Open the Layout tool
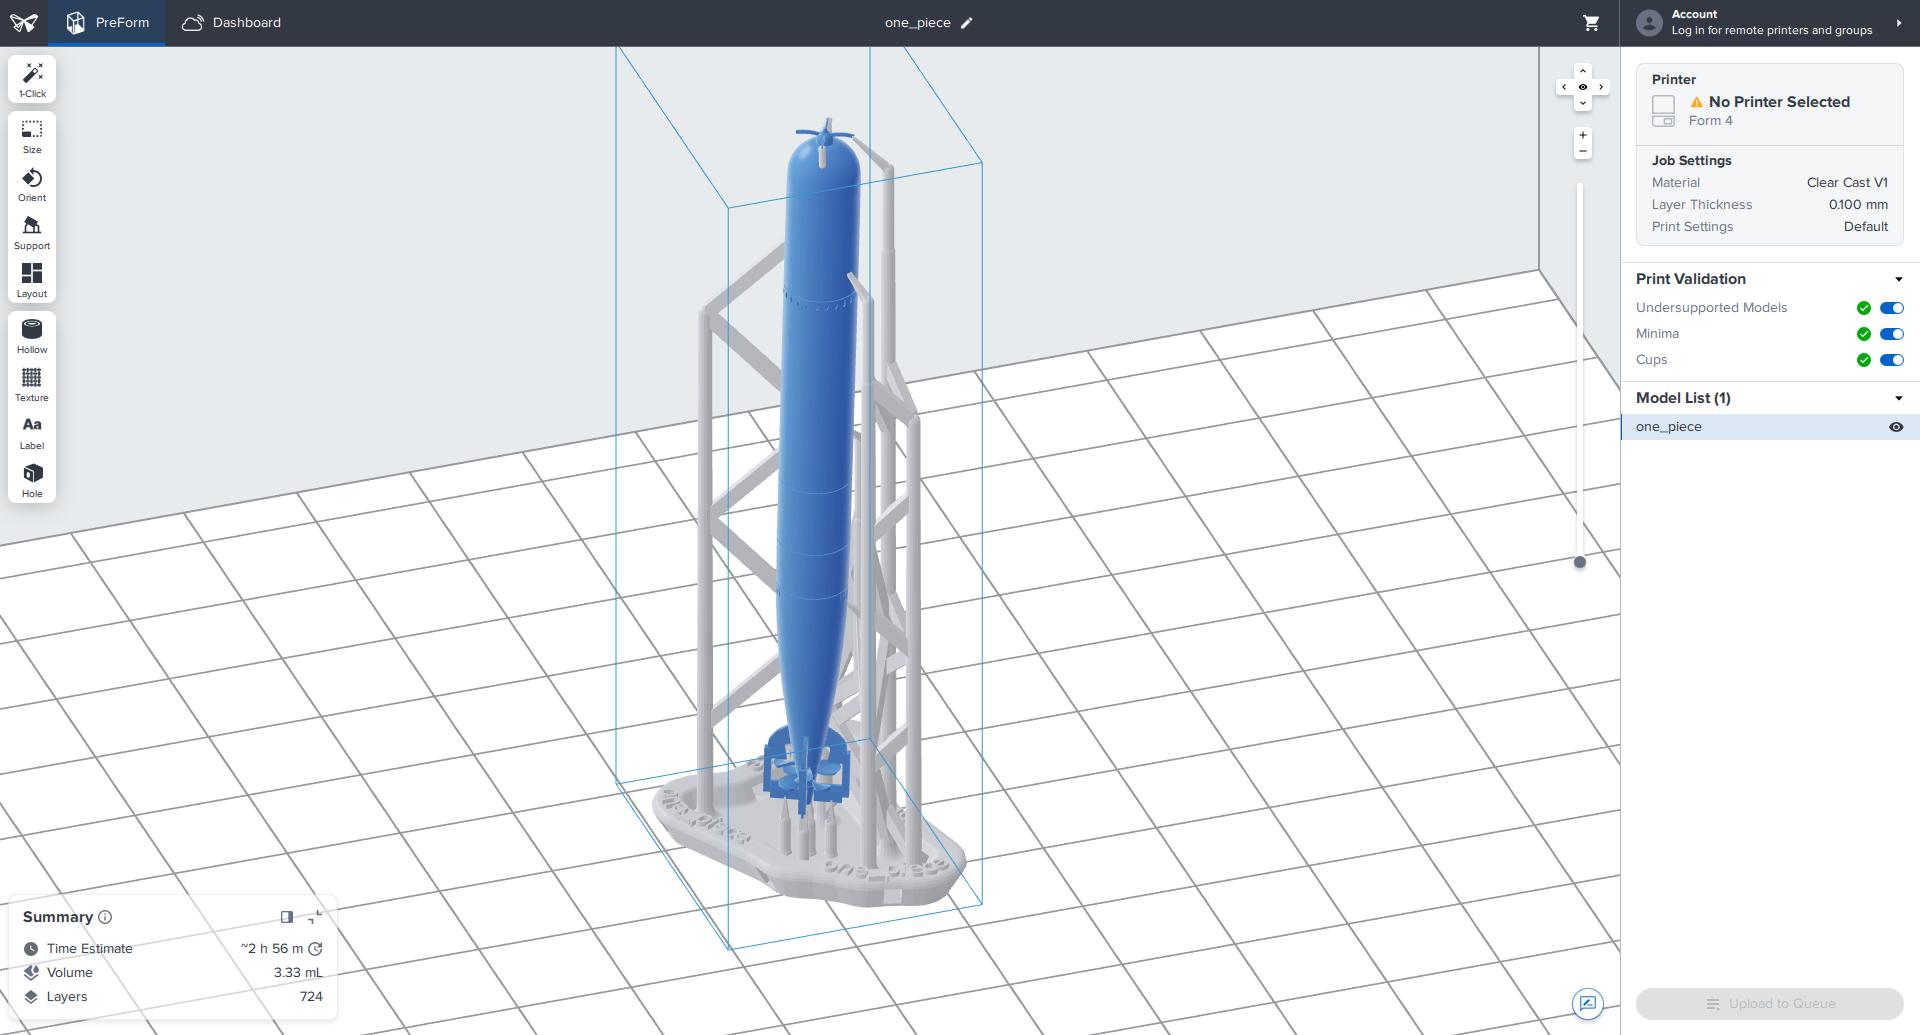 pos(32,281)
